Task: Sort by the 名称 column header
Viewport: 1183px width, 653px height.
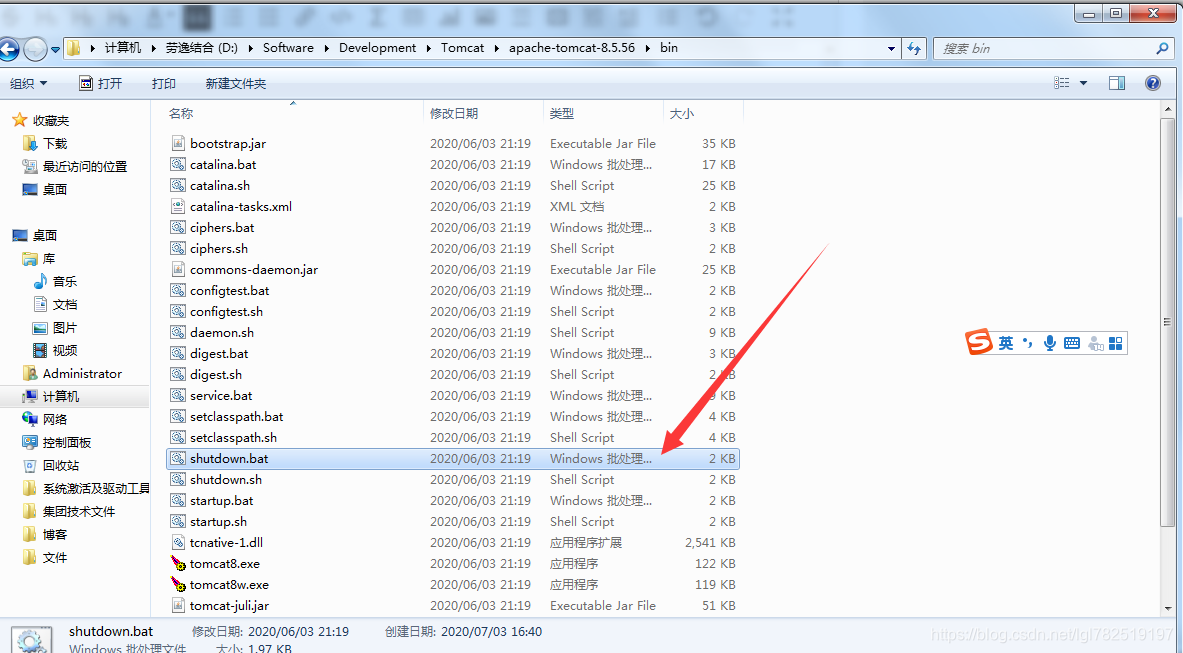Action: pyautogui.click(x=181, y=113)
